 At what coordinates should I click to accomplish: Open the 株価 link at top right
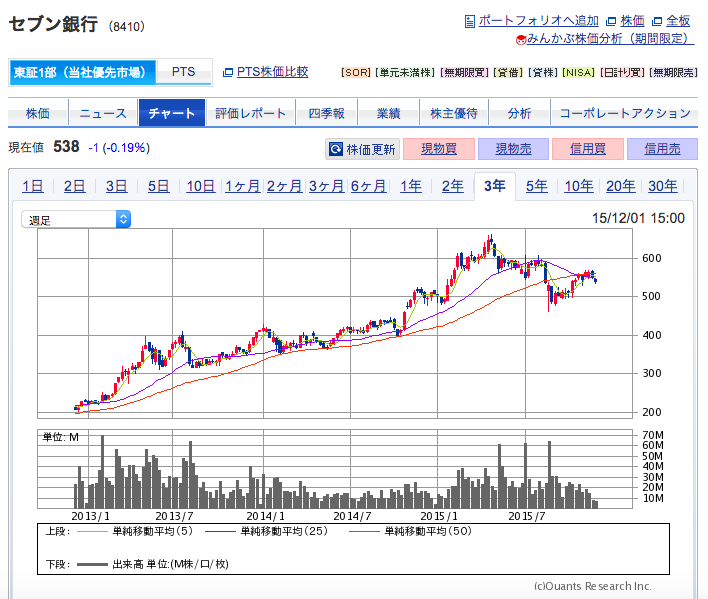coord(632,21)
